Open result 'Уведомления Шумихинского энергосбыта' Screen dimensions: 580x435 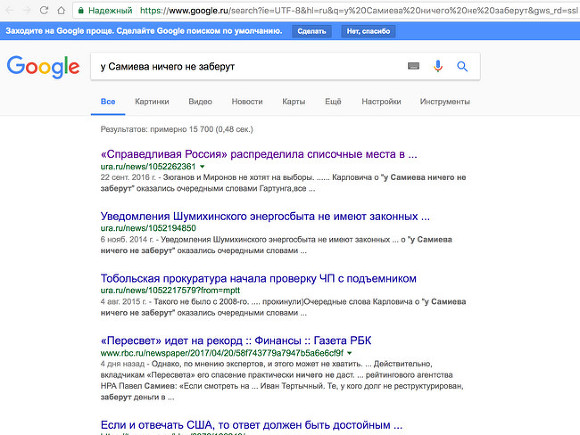pos(265,216)
